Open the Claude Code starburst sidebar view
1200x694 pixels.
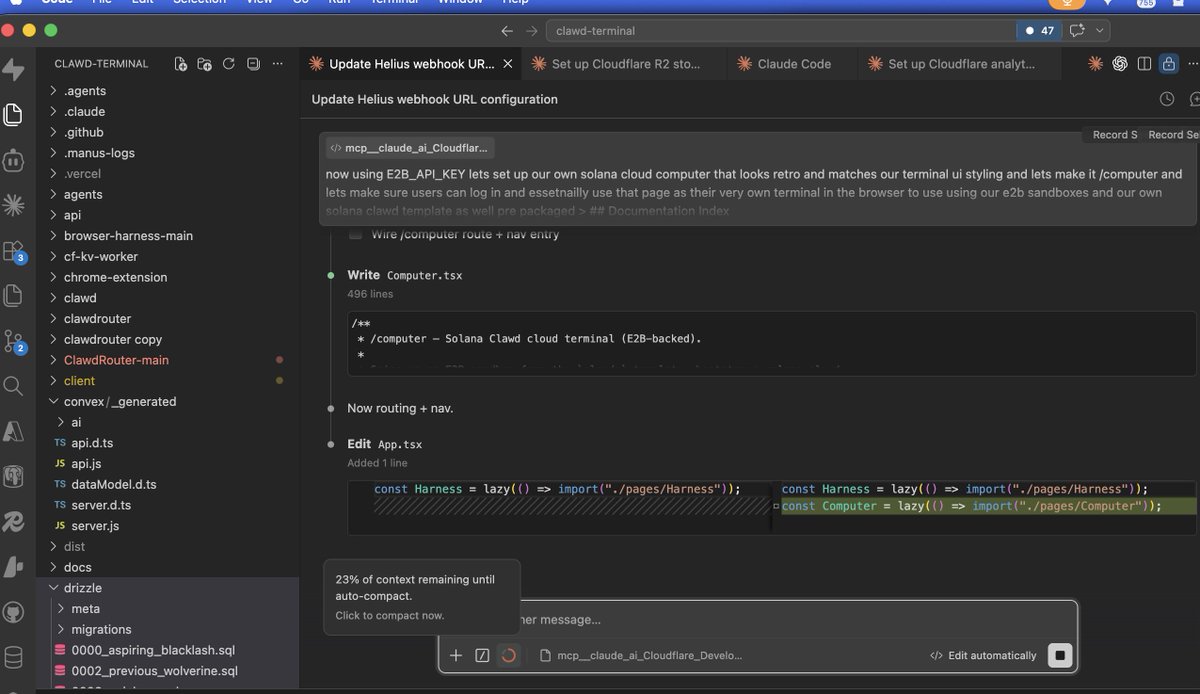pos(13,205)
